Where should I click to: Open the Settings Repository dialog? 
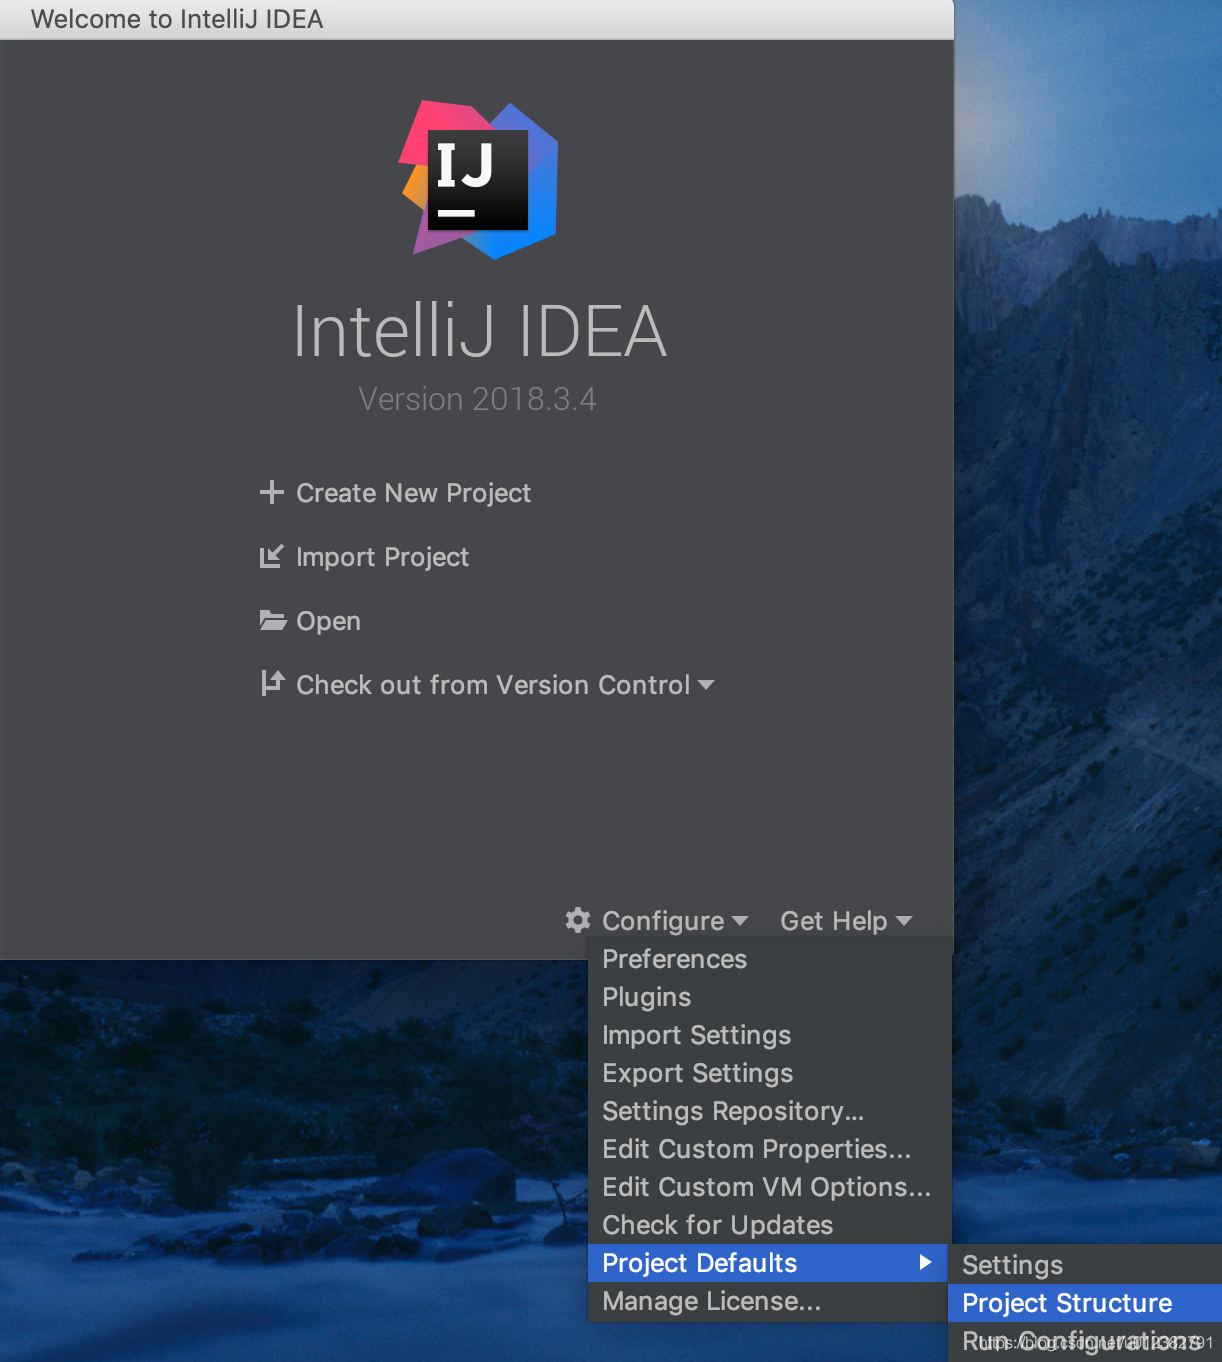(733, 1111)
